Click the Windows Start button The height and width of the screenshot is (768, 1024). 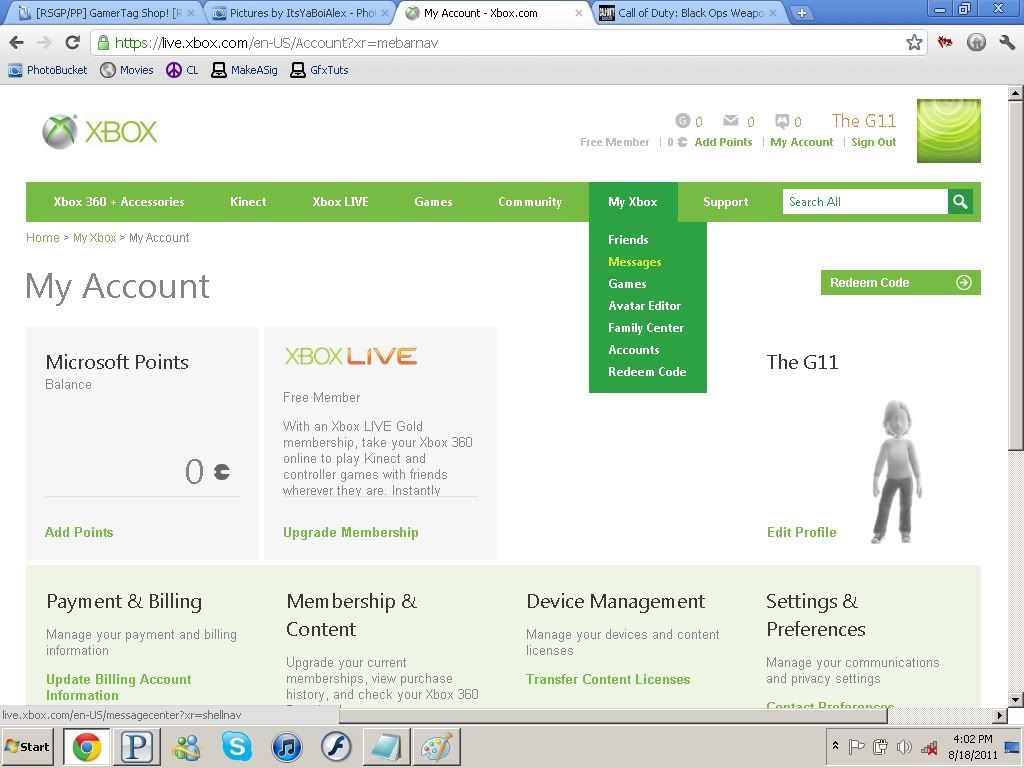click(x=27, y=746)
